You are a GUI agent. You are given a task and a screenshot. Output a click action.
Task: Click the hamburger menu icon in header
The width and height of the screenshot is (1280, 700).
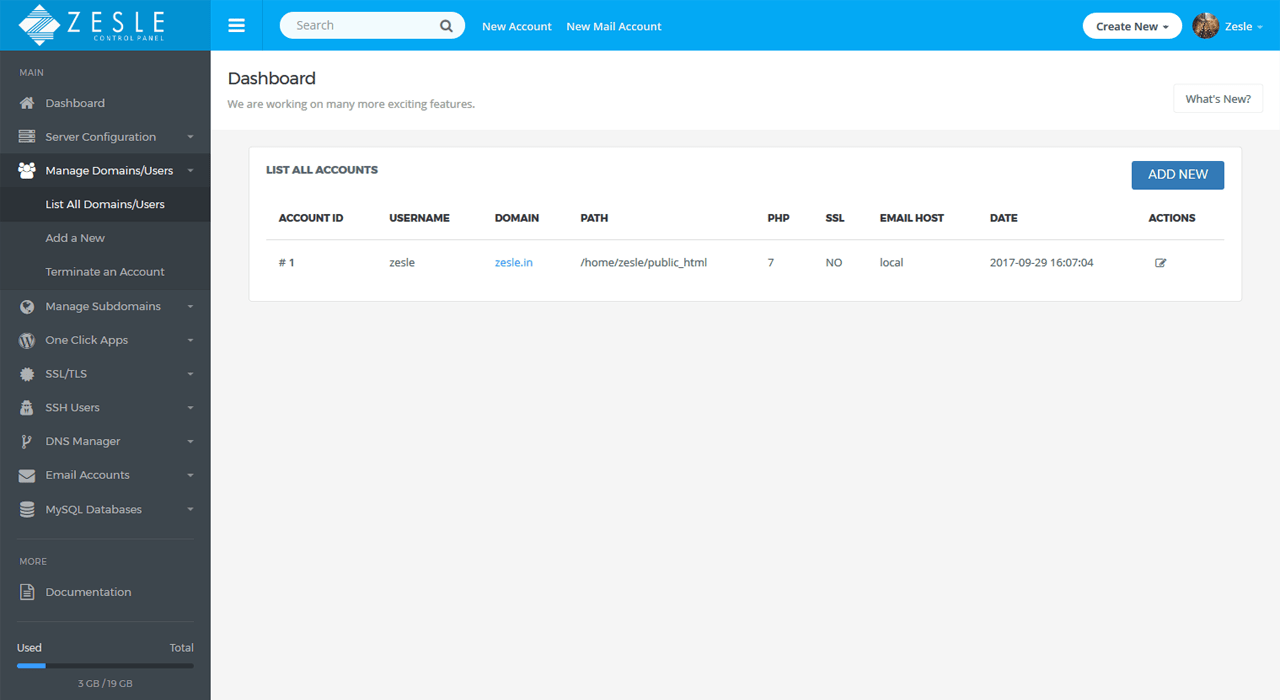[236, 26]
